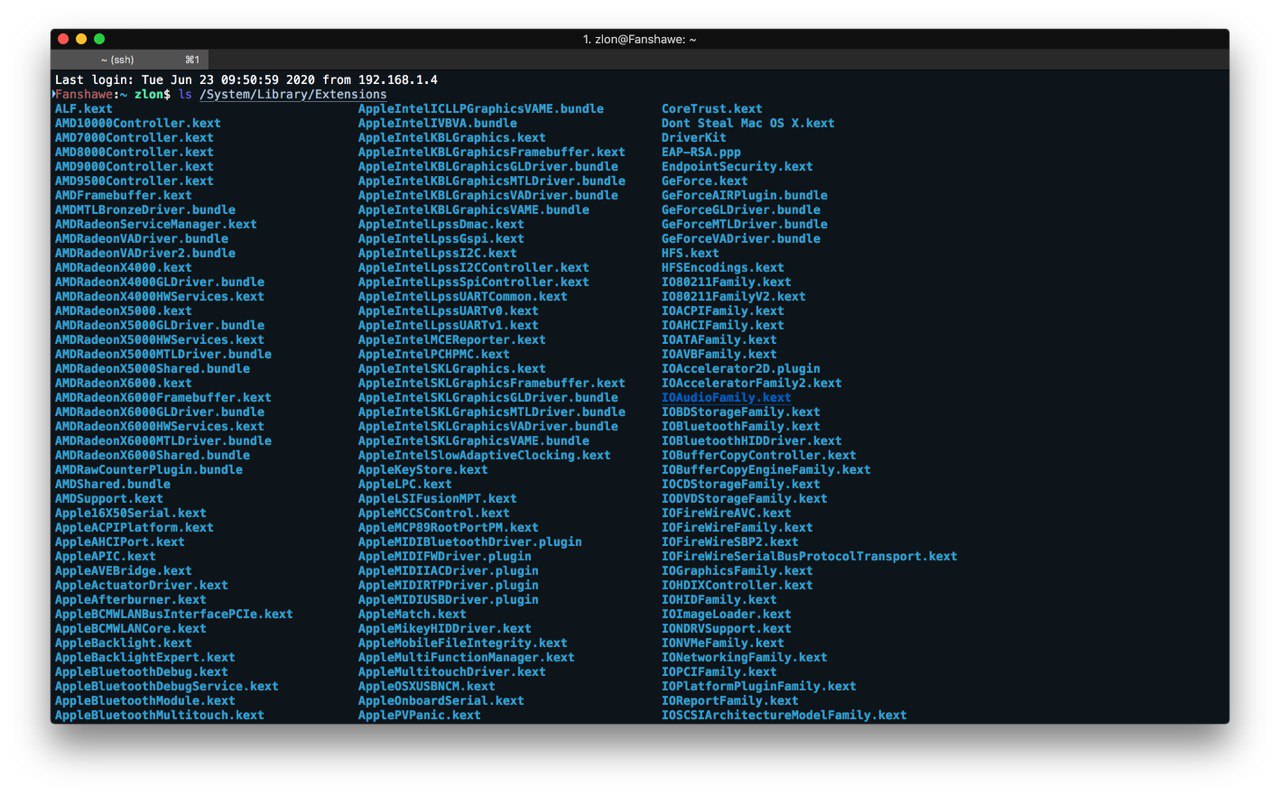
Task: Click the yellow minimize window button
Action: point(82,39)
